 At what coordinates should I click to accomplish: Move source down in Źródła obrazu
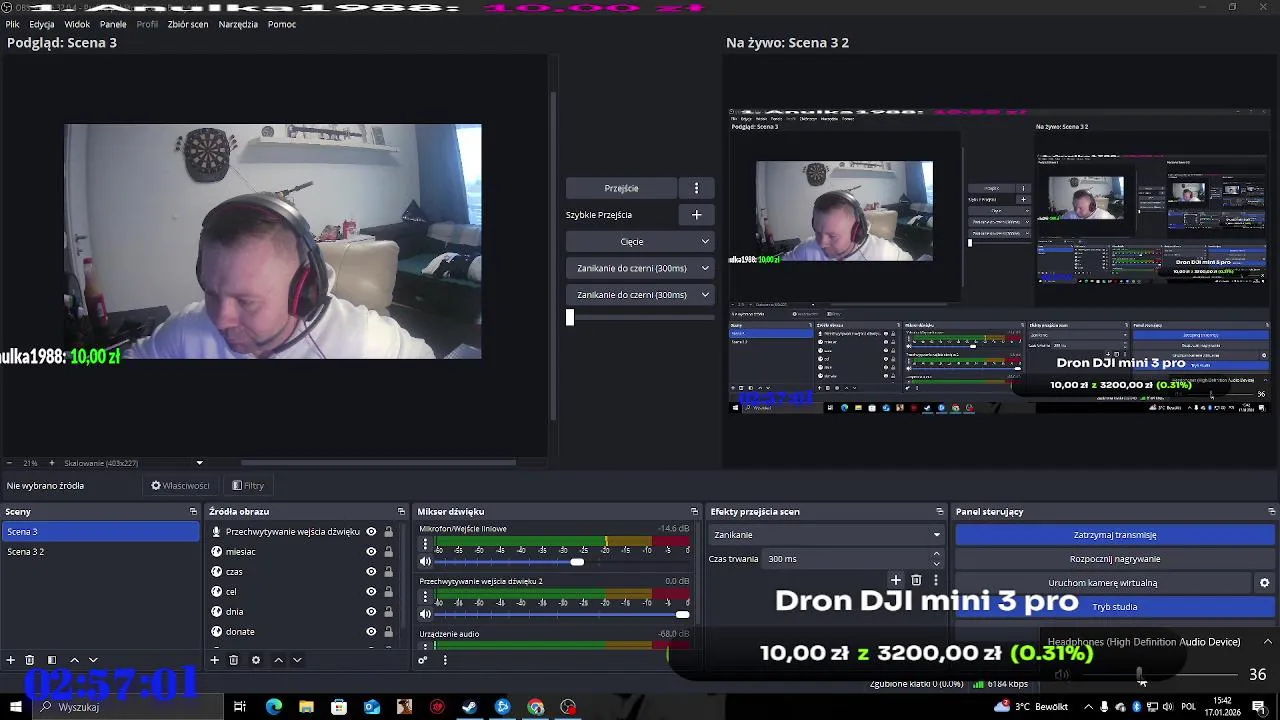point(297,660)
